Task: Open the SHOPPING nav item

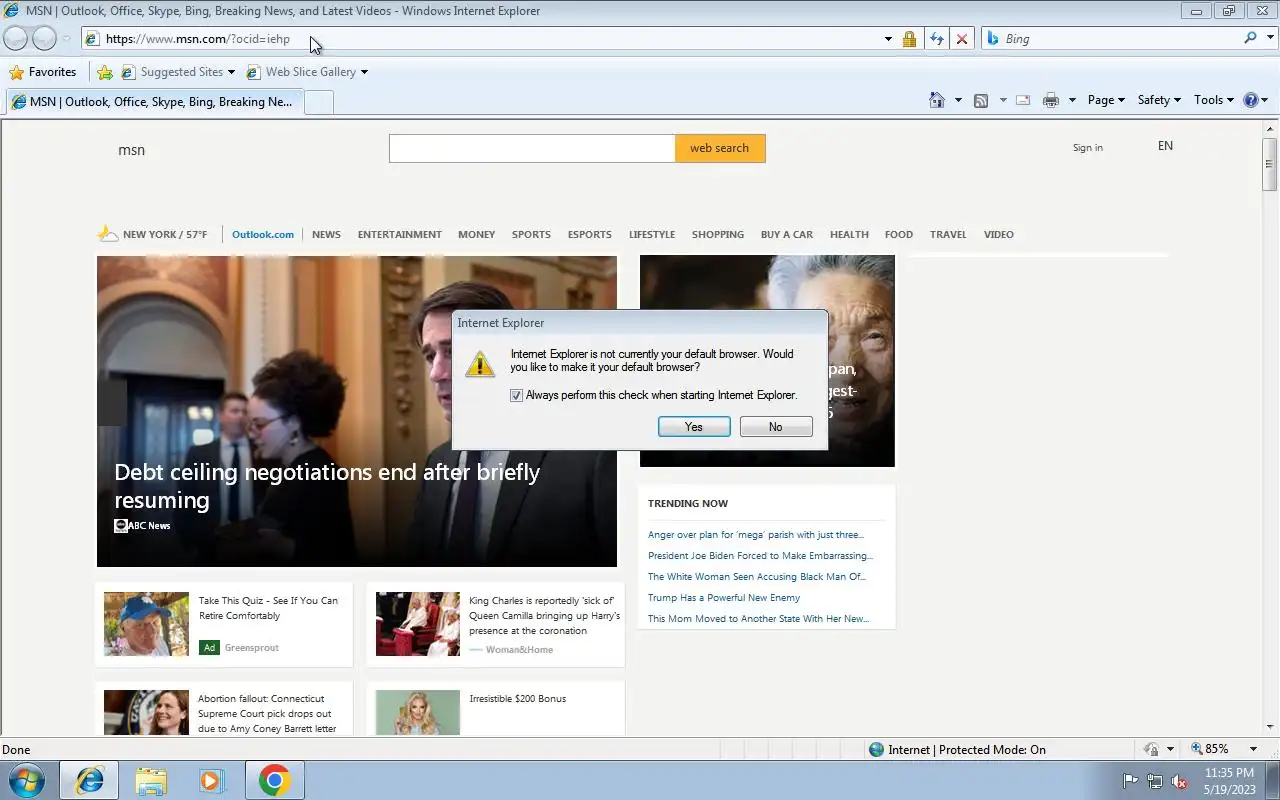Action: coord(718,235)
